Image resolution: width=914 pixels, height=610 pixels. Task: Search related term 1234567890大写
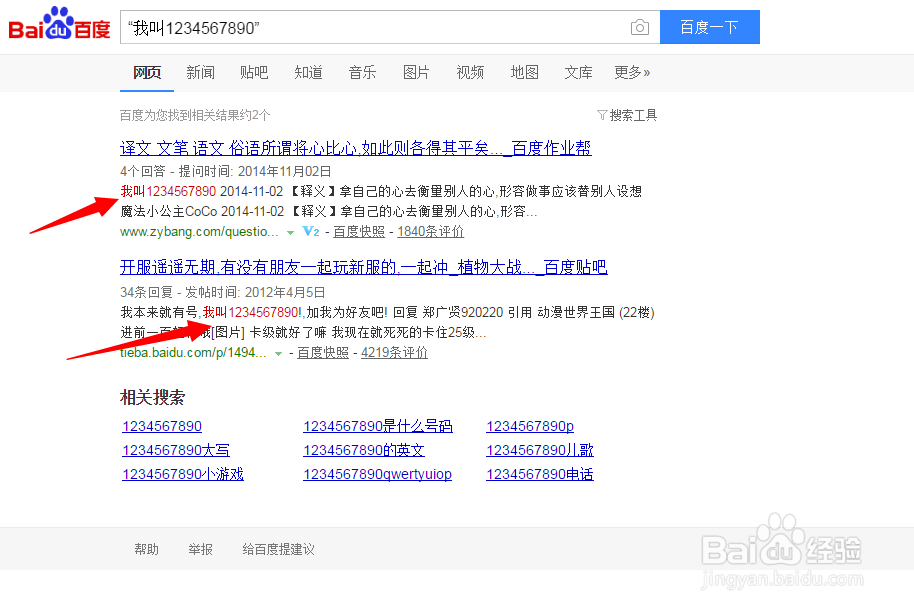176,450
